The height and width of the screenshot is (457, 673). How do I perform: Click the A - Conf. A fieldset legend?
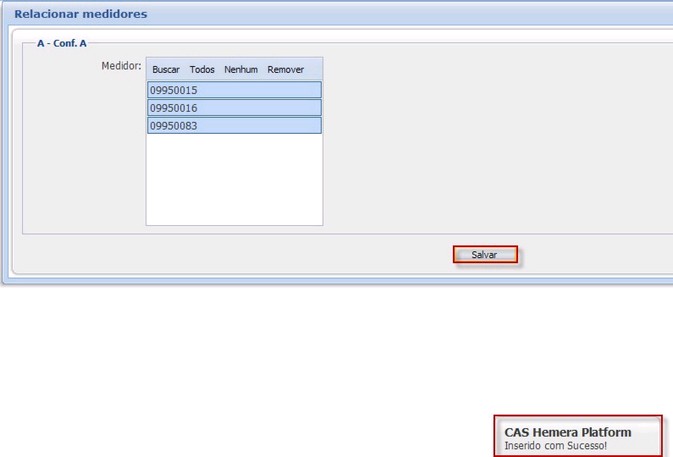tap(62, 44)
